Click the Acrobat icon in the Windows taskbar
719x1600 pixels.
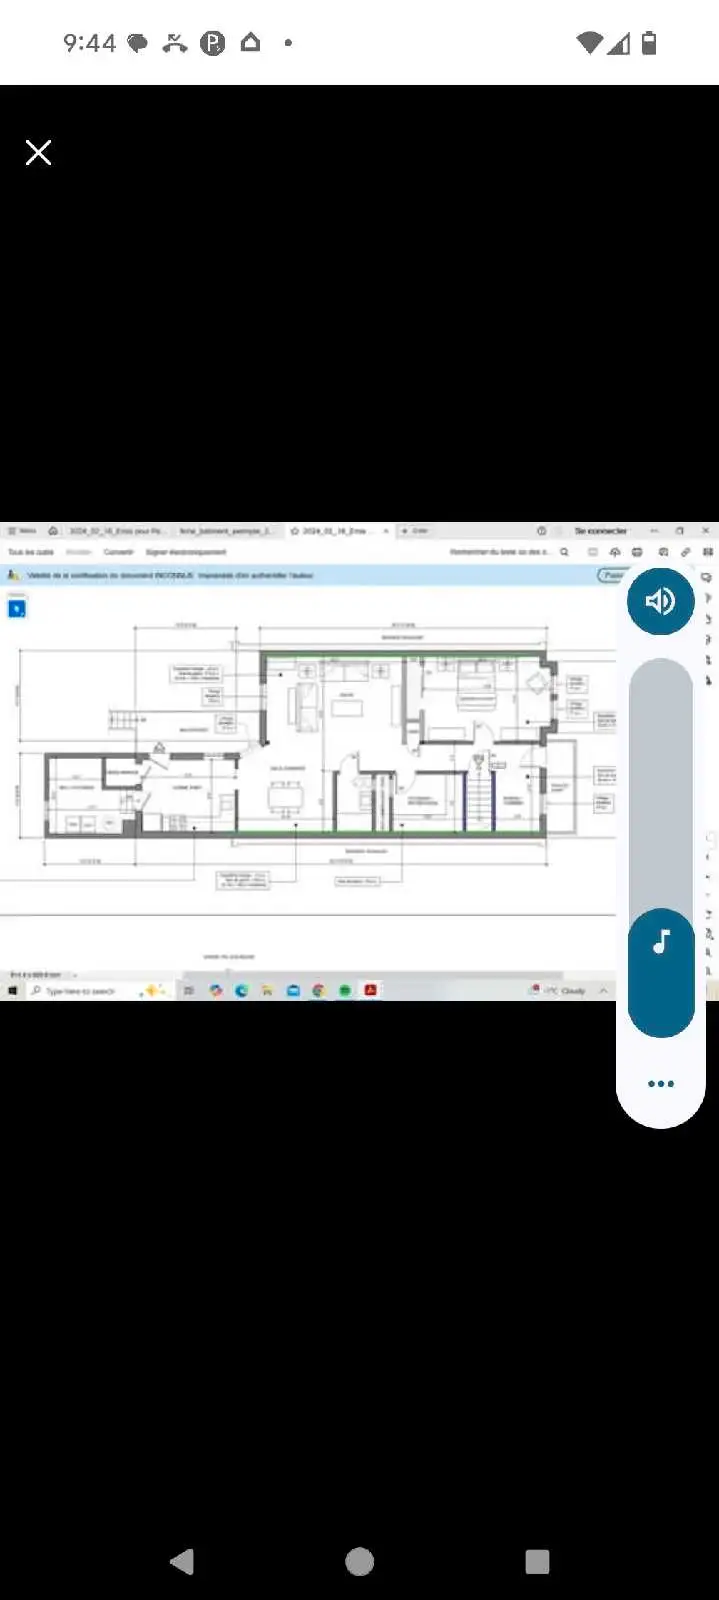click(x=370, y=990)
